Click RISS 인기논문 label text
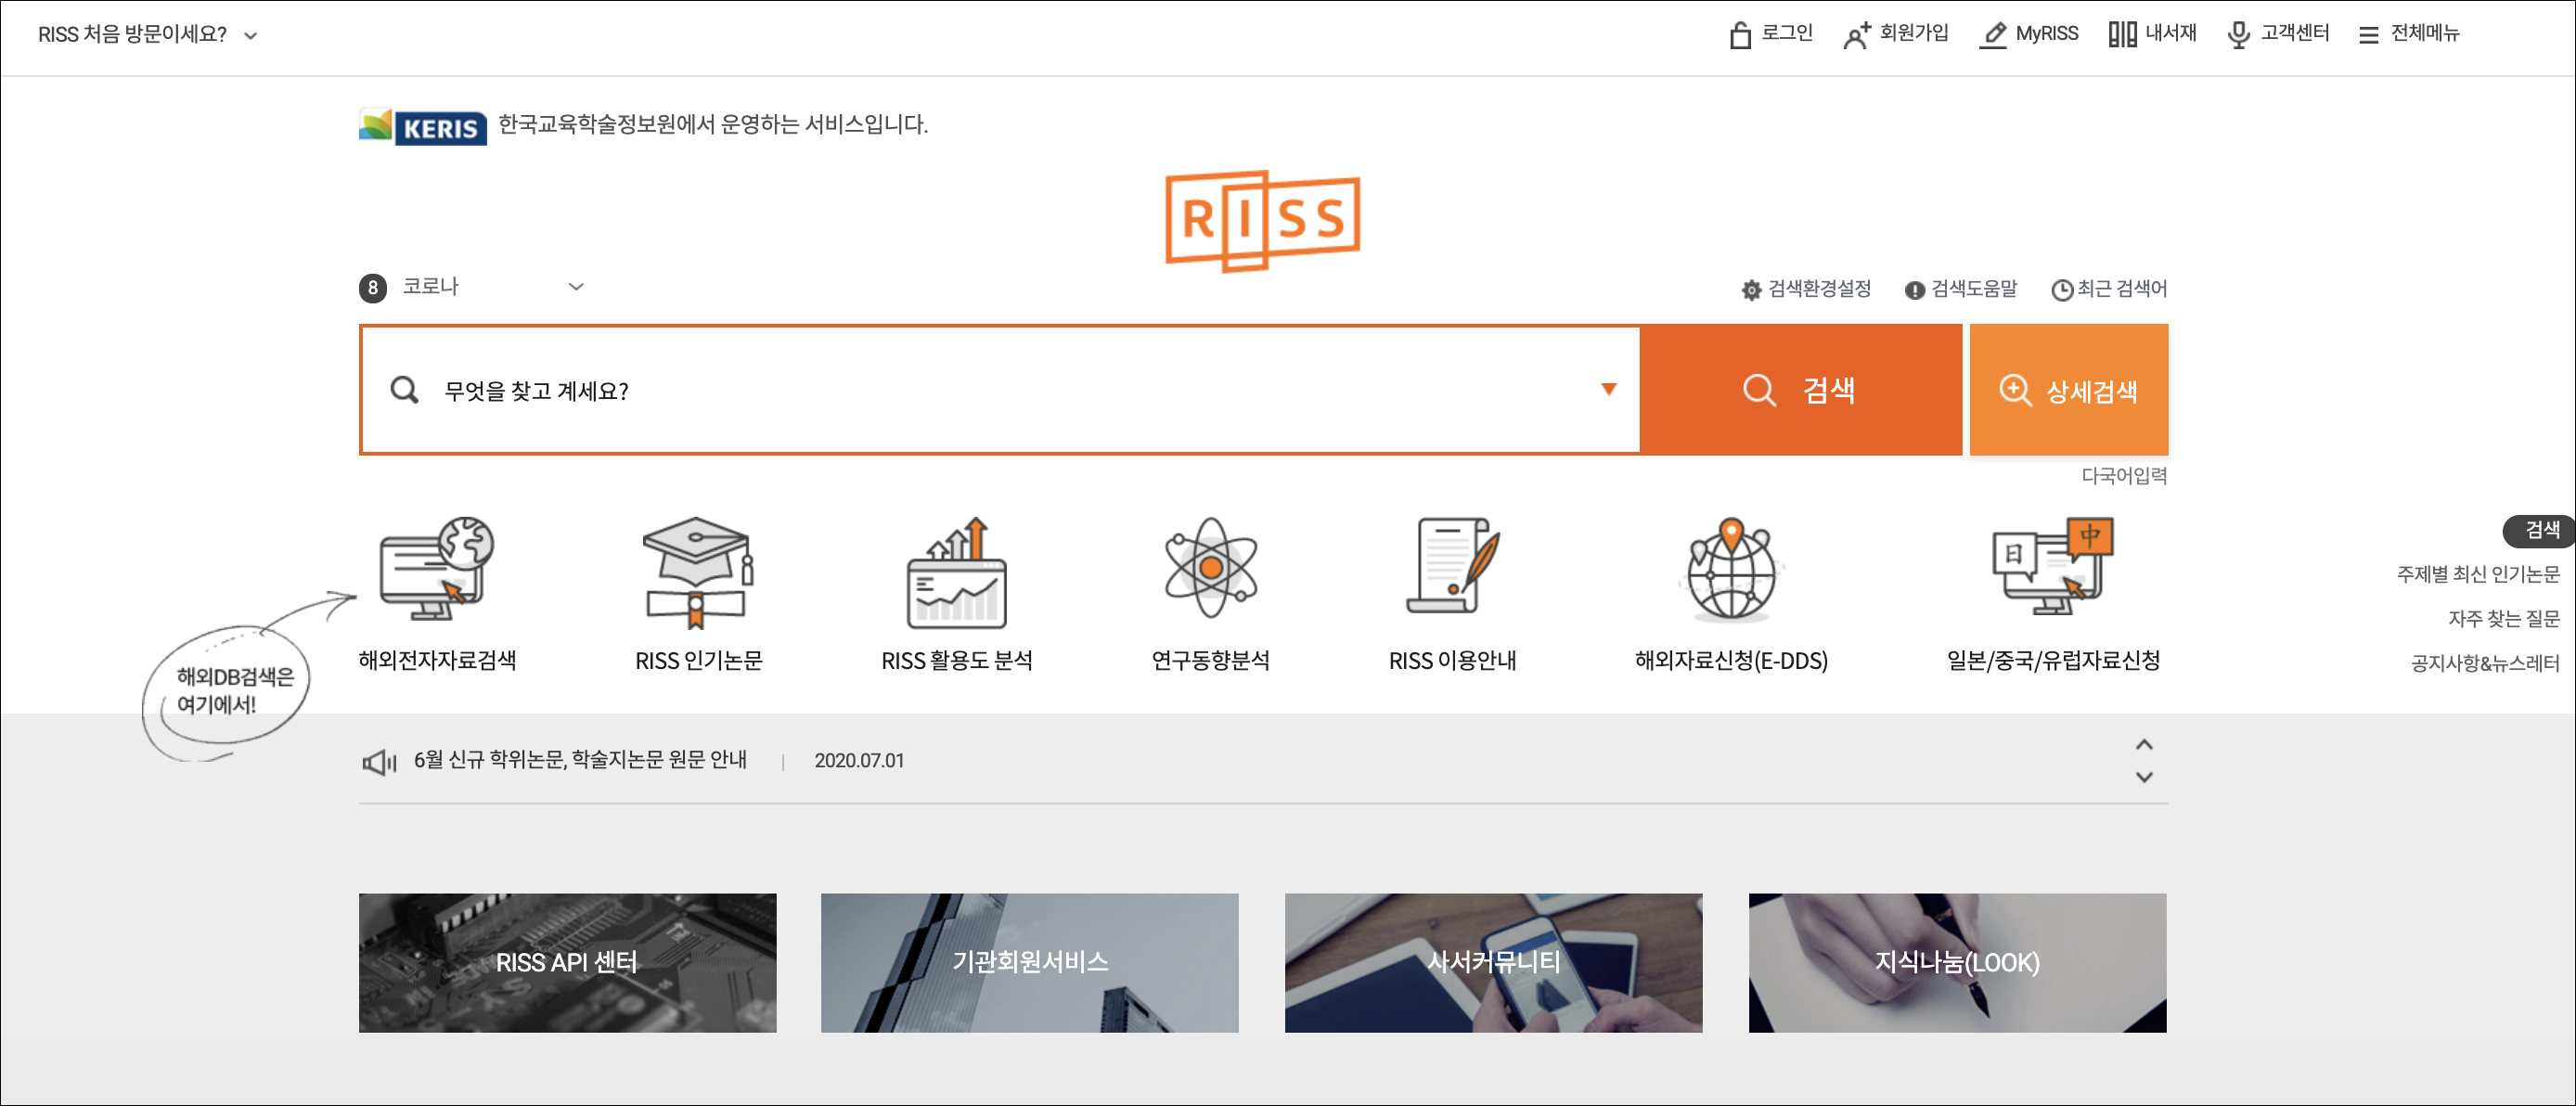This screenshot has height=1106, width=2576. [699, 661]
